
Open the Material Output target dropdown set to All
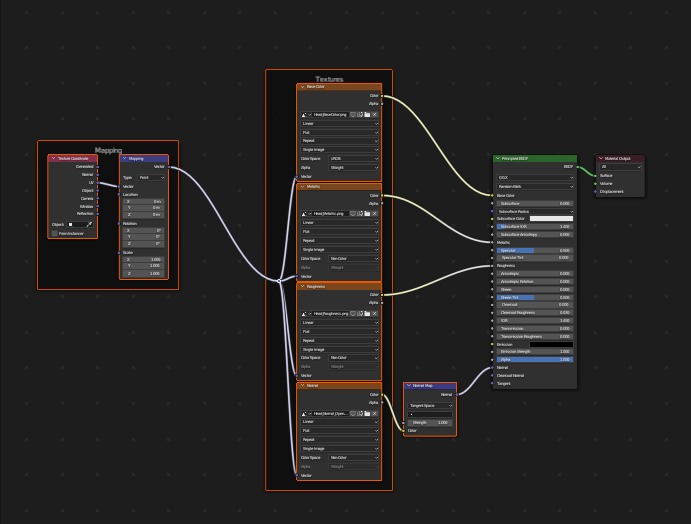coord(620,167)
